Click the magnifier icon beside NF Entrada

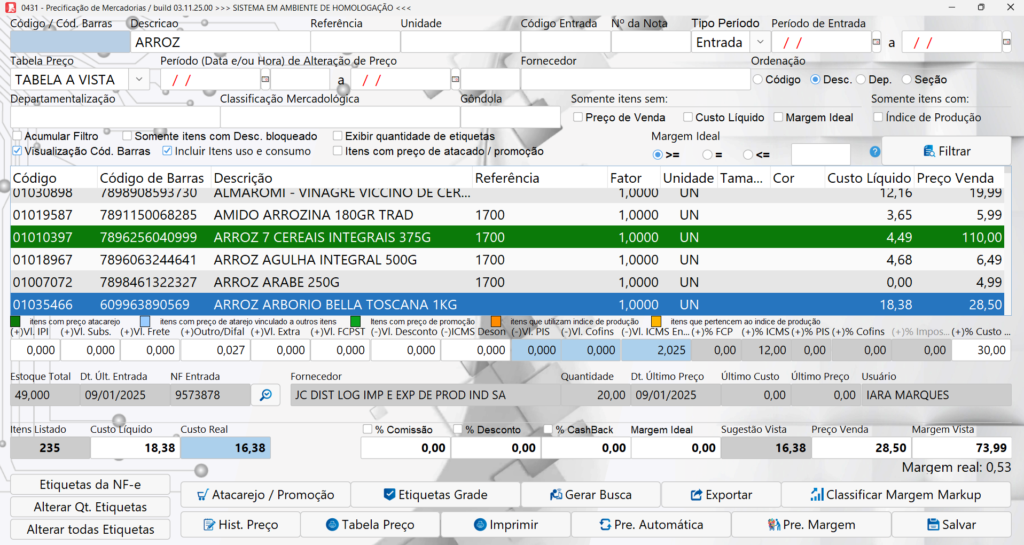tap(265, 395)
